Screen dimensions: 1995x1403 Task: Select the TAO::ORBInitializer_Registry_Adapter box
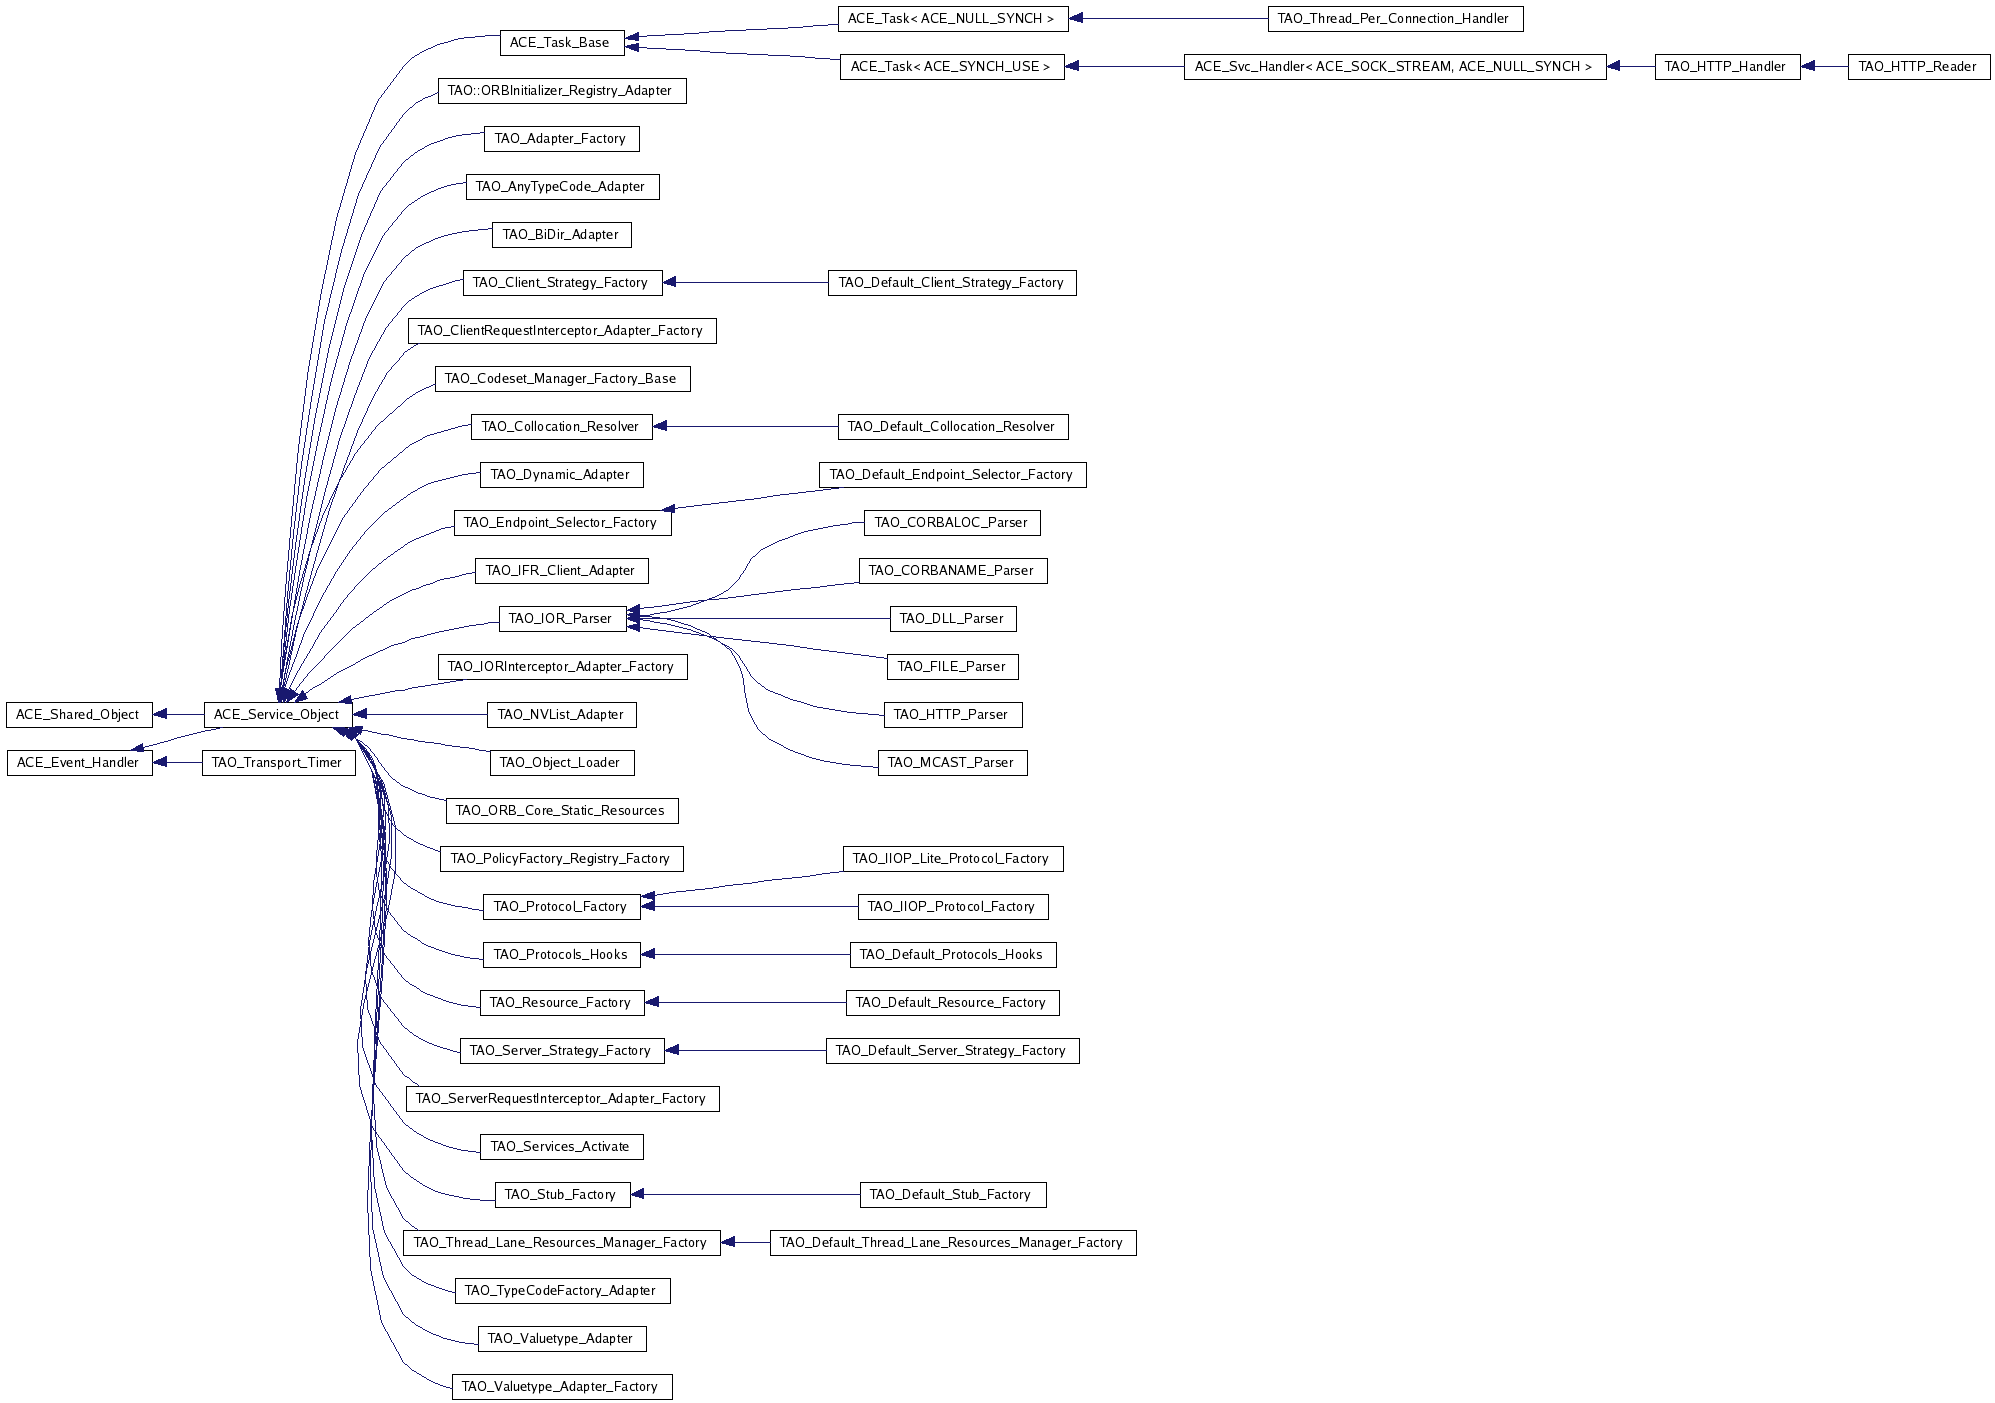(560, 90)
